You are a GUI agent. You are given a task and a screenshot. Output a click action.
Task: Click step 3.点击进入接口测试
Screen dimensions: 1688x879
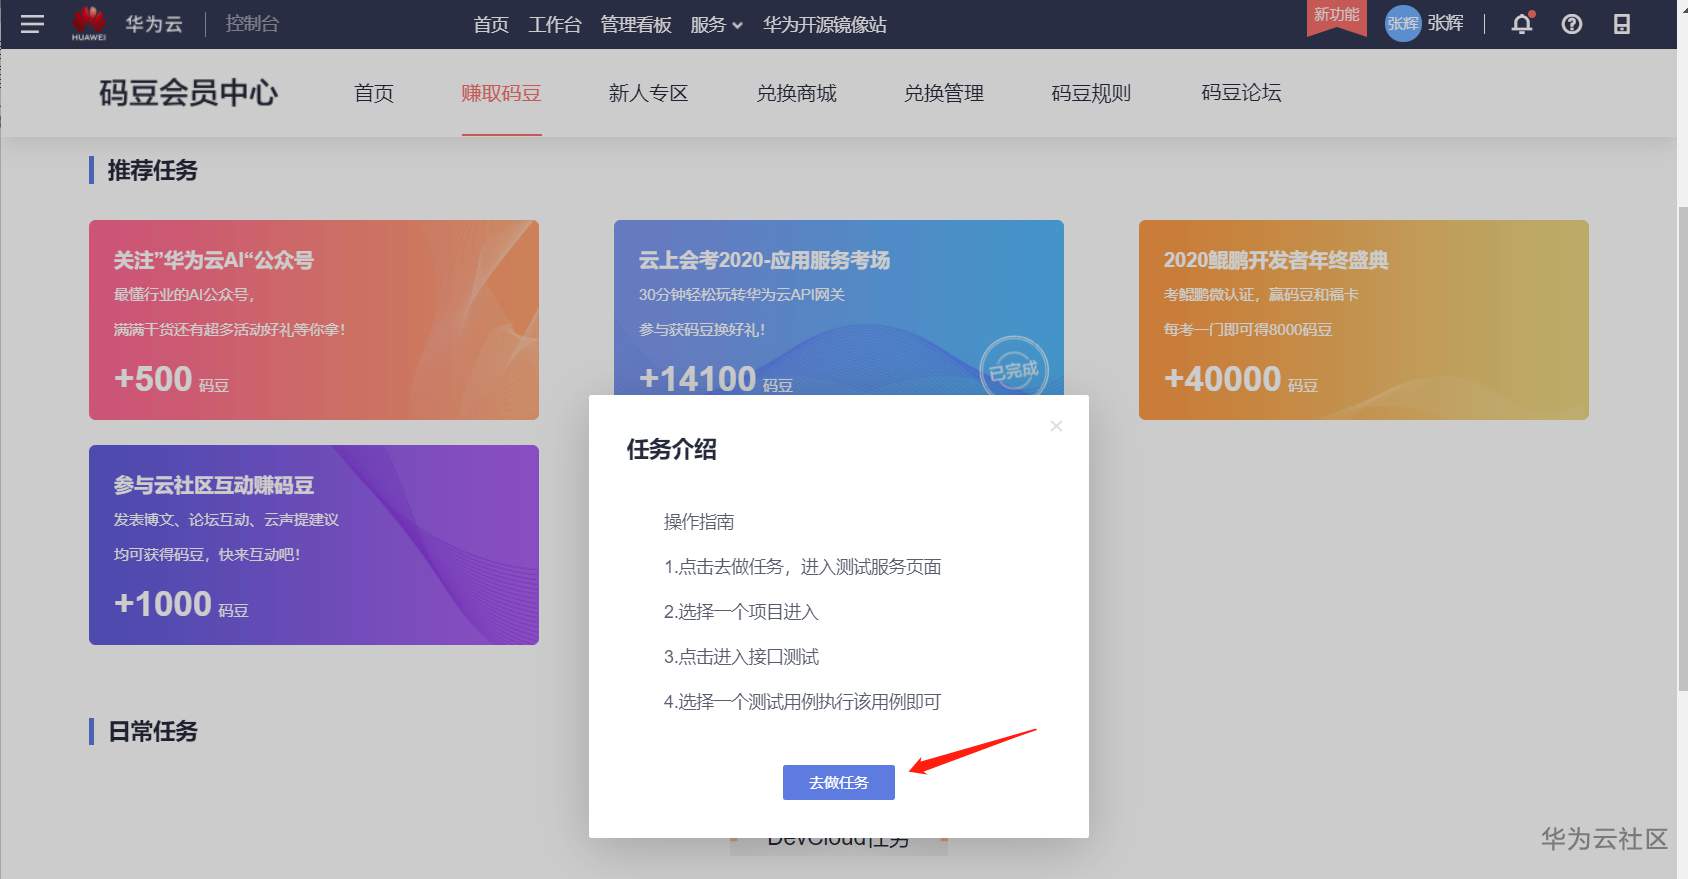(x=742, y=657)
